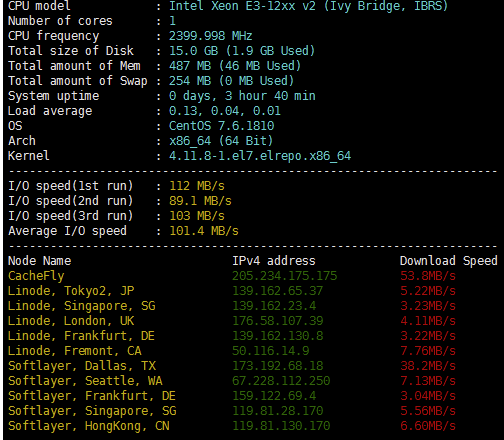The width and height of the screenshot is (504, 440).
Task: Click the Softlayer HongKong CN node name
Action: (x=89, y=426)
